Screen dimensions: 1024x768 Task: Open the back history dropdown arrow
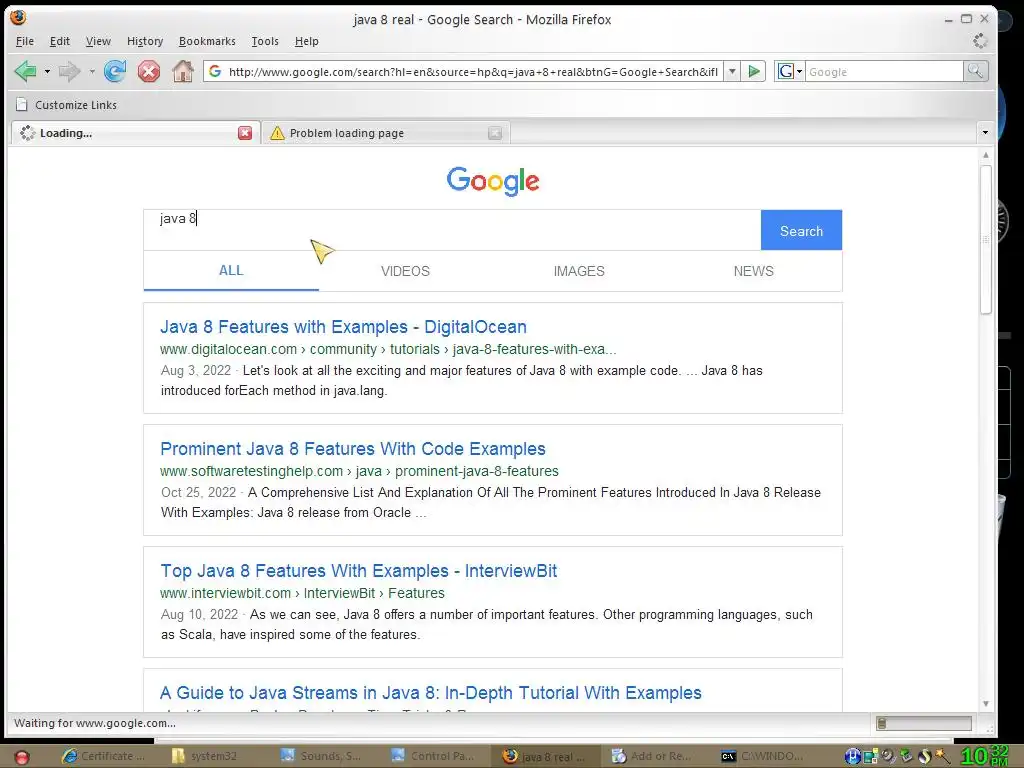pyautogui.click(x=47, y=71)
